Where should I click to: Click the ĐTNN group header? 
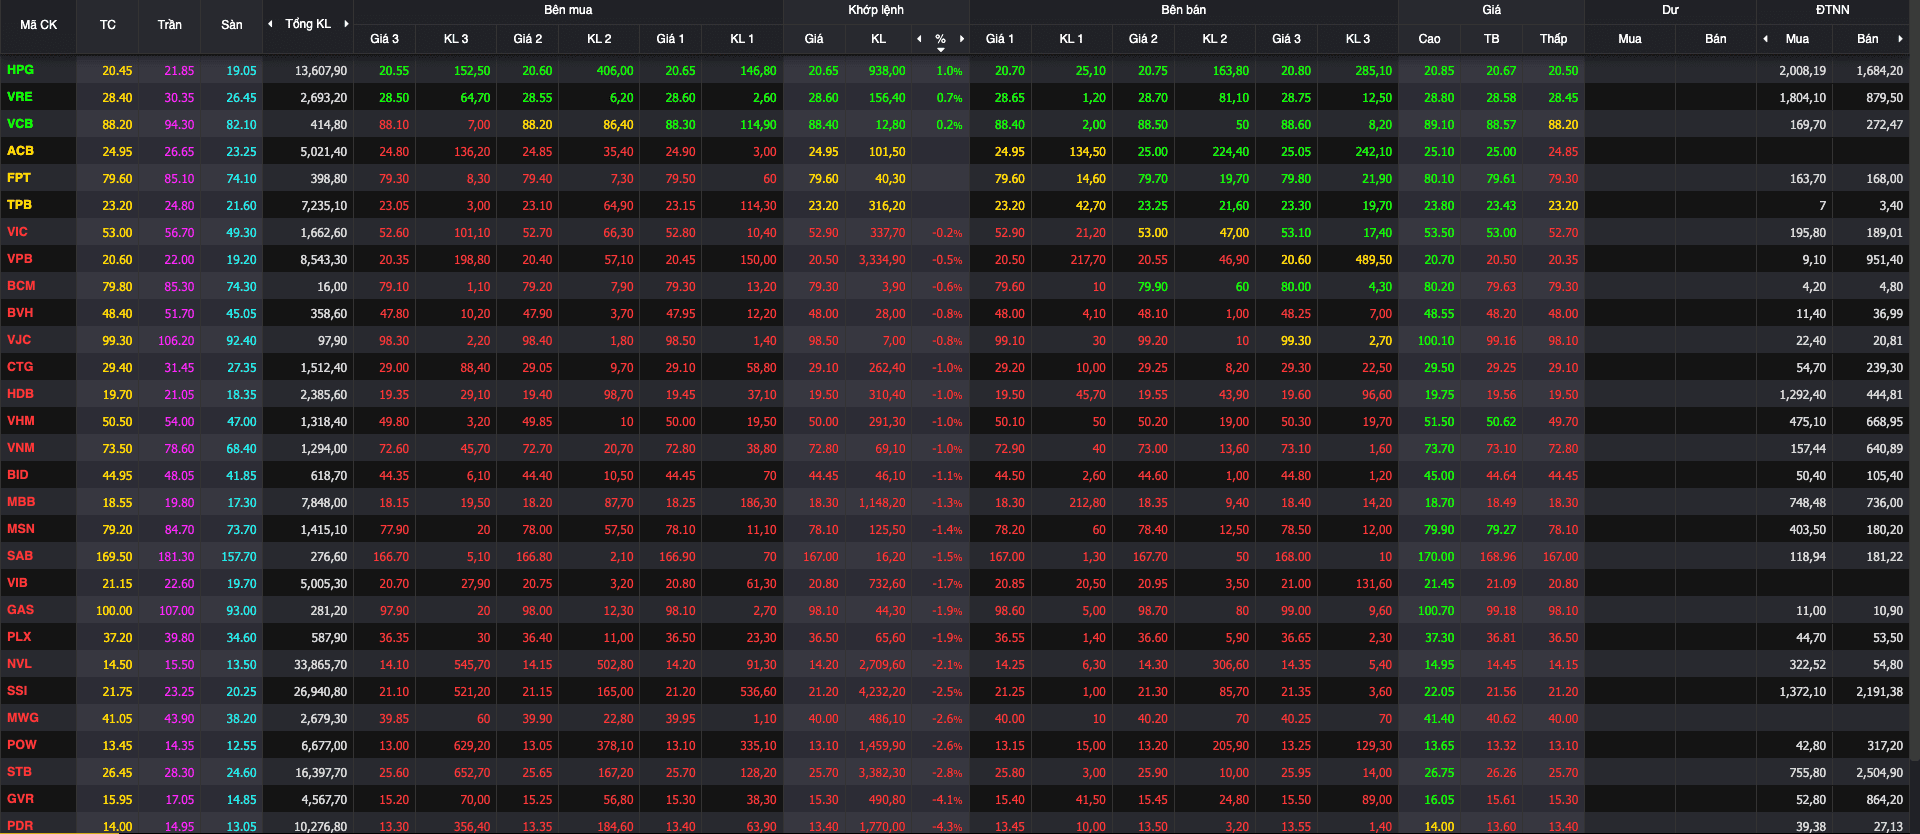pos(1833,10)
